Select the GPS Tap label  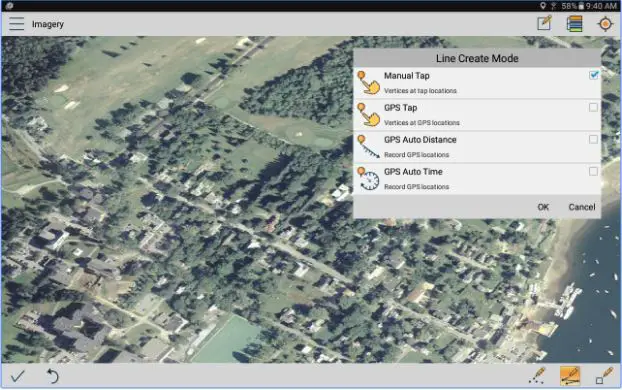[x=400, y=108]
